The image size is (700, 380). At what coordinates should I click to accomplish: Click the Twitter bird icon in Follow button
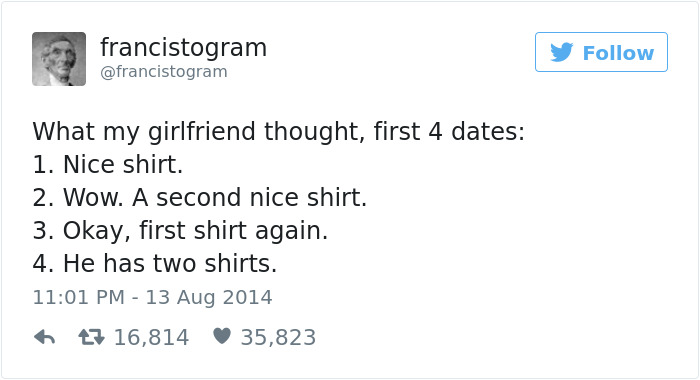click(562, 52)
